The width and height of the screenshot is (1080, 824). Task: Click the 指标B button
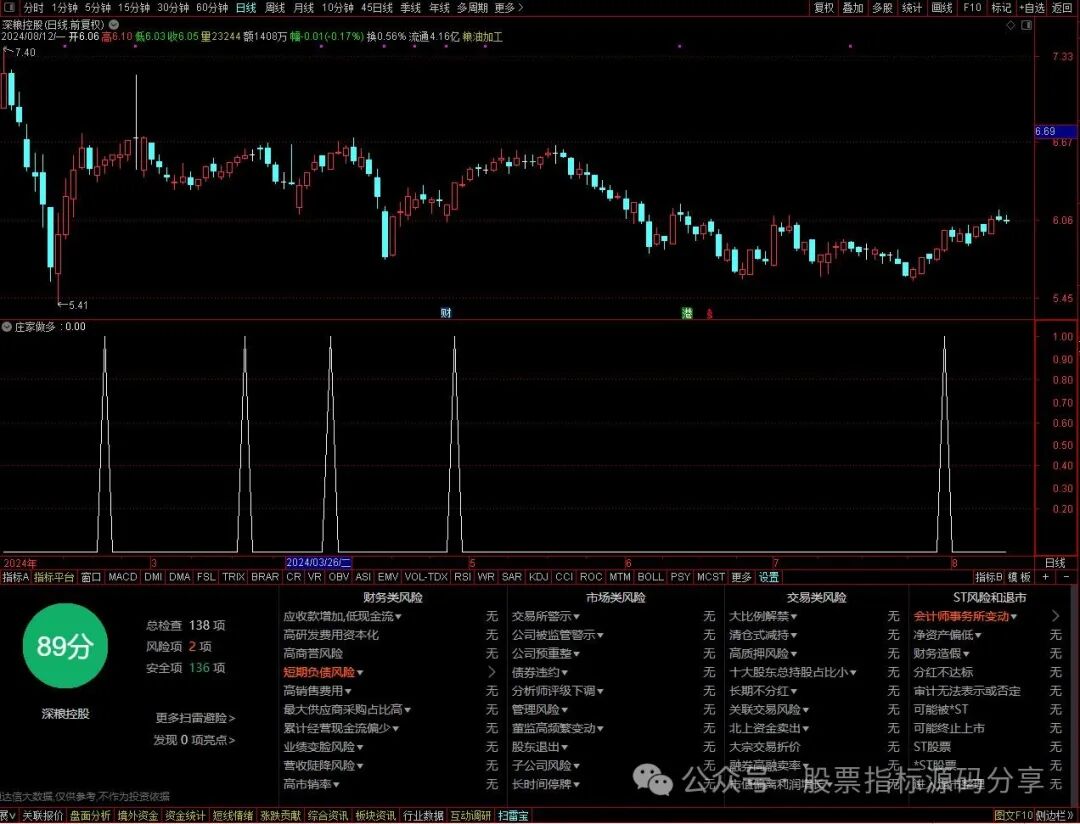tap(988, 577)
